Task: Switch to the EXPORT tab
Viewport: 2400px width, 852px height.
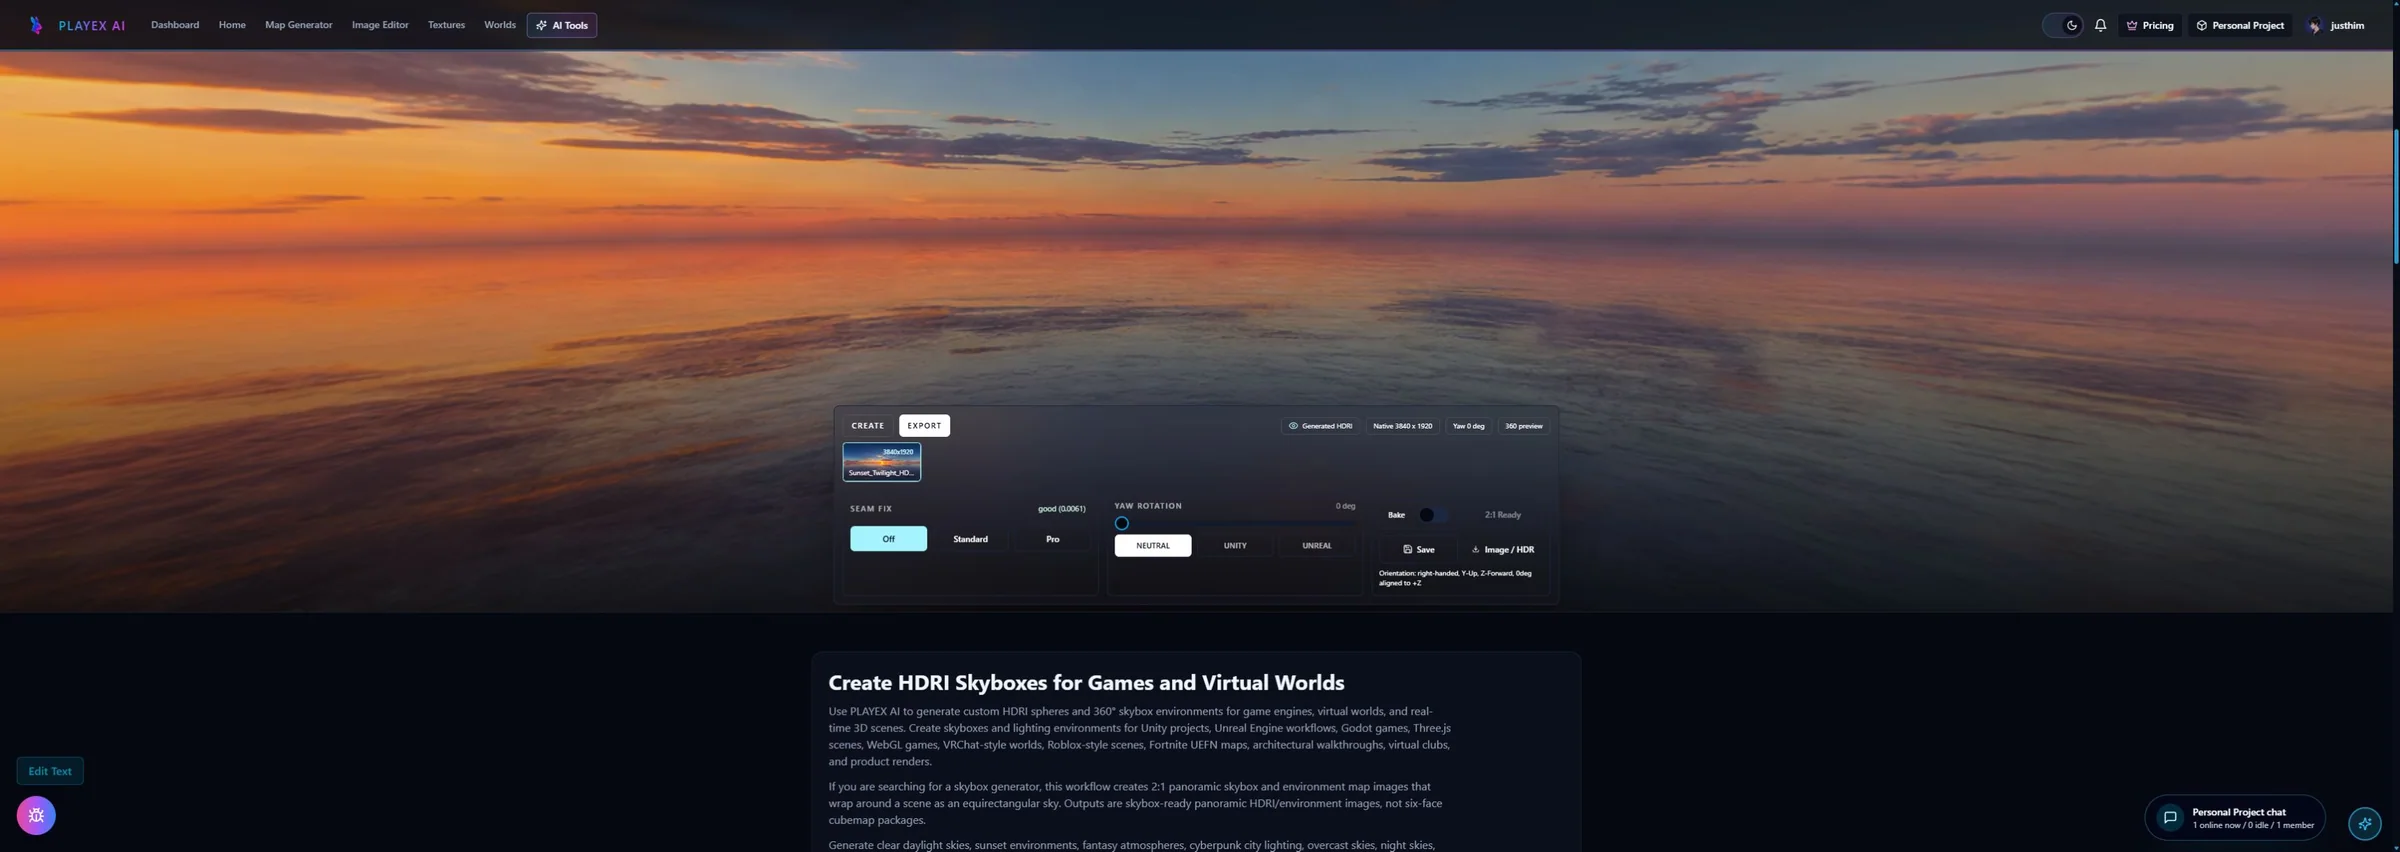Action: [x=924, y=426]
